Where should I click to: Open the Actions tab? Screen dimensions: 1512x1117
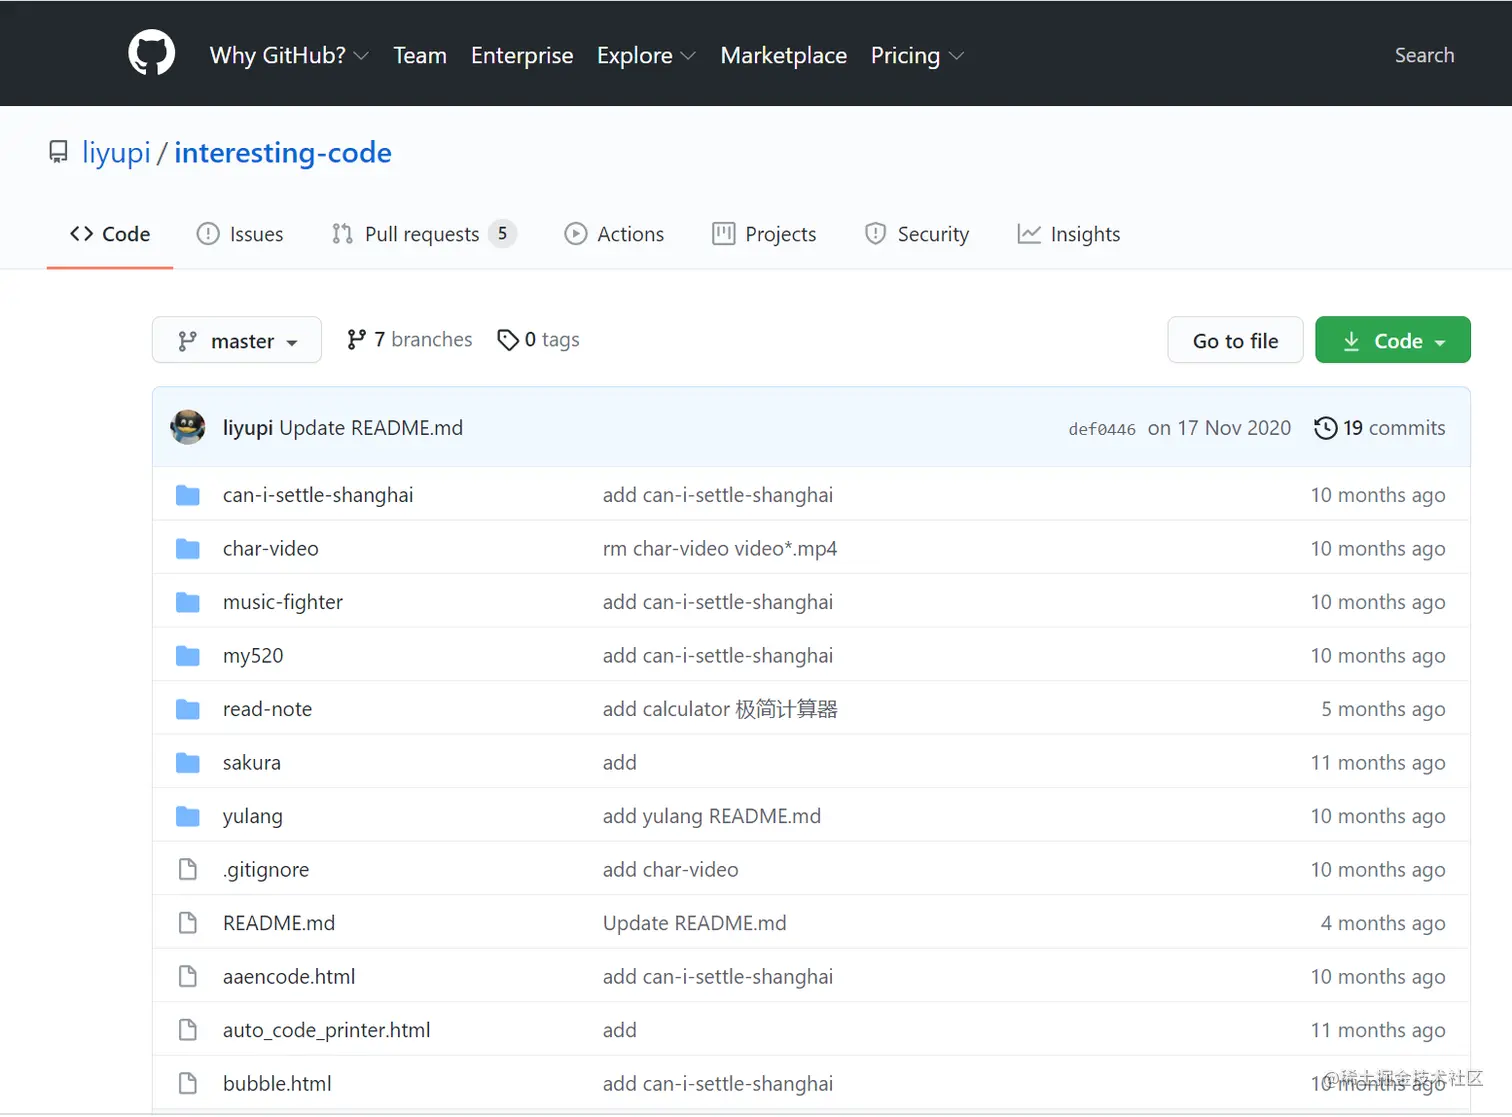(x=614, y=234)
